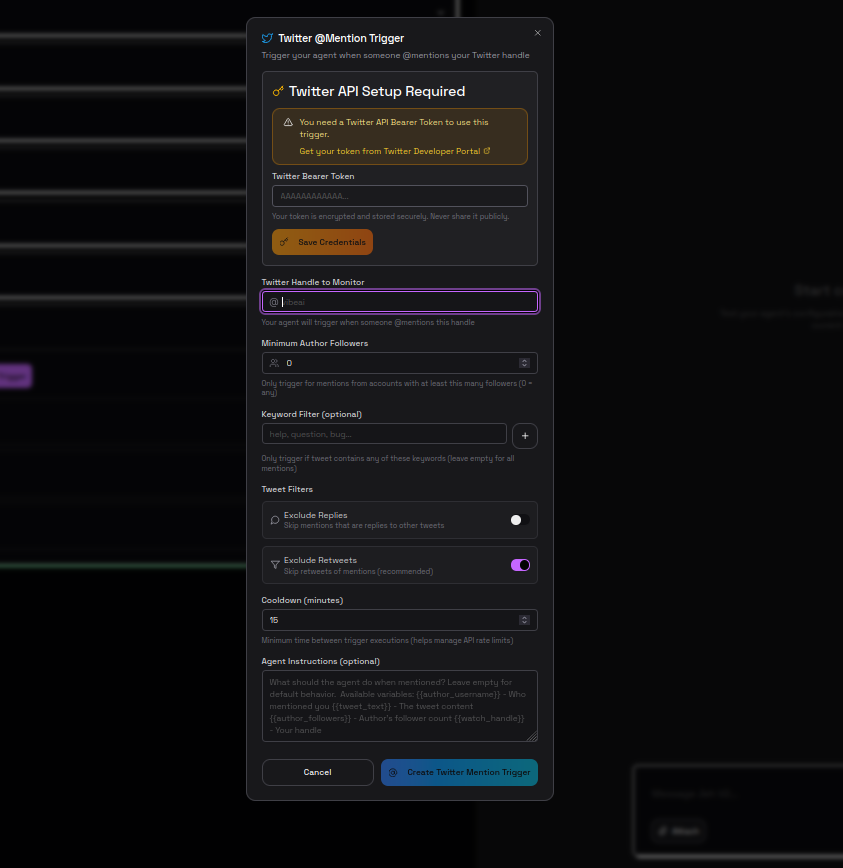The image size is (843, 868).
Task: Click the 'Agent Instructions (optional)' label
Action: (x=320, y=662)
